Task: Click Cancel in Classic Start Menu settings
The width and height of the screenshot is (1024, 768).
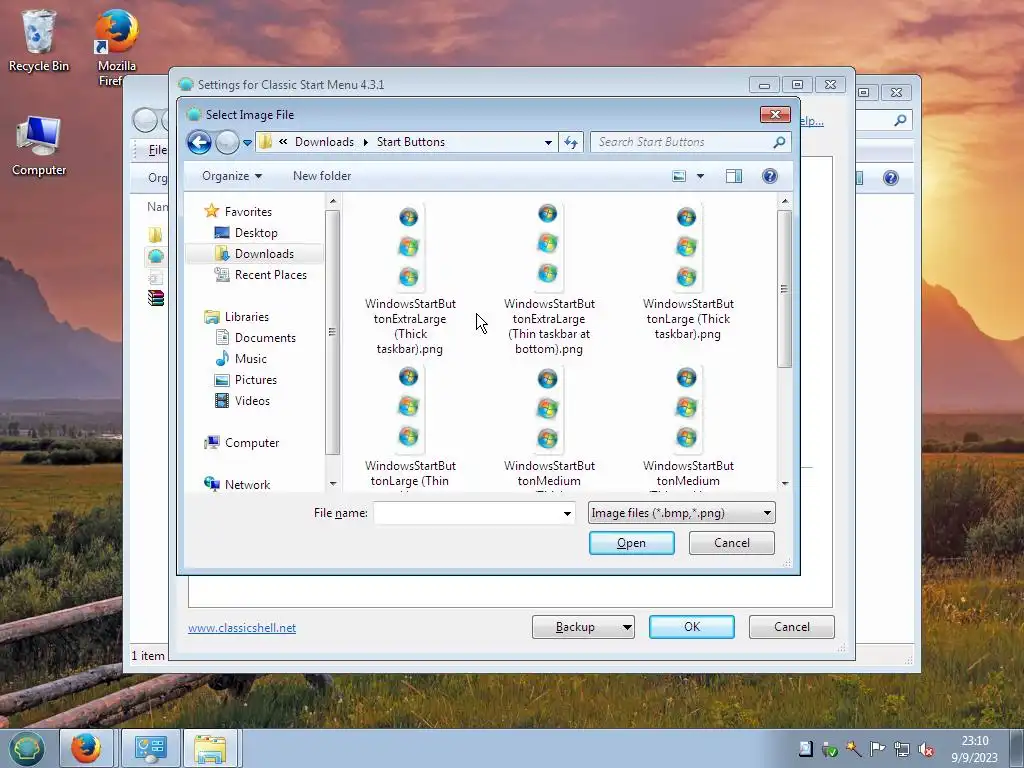Action: point(792,627)
